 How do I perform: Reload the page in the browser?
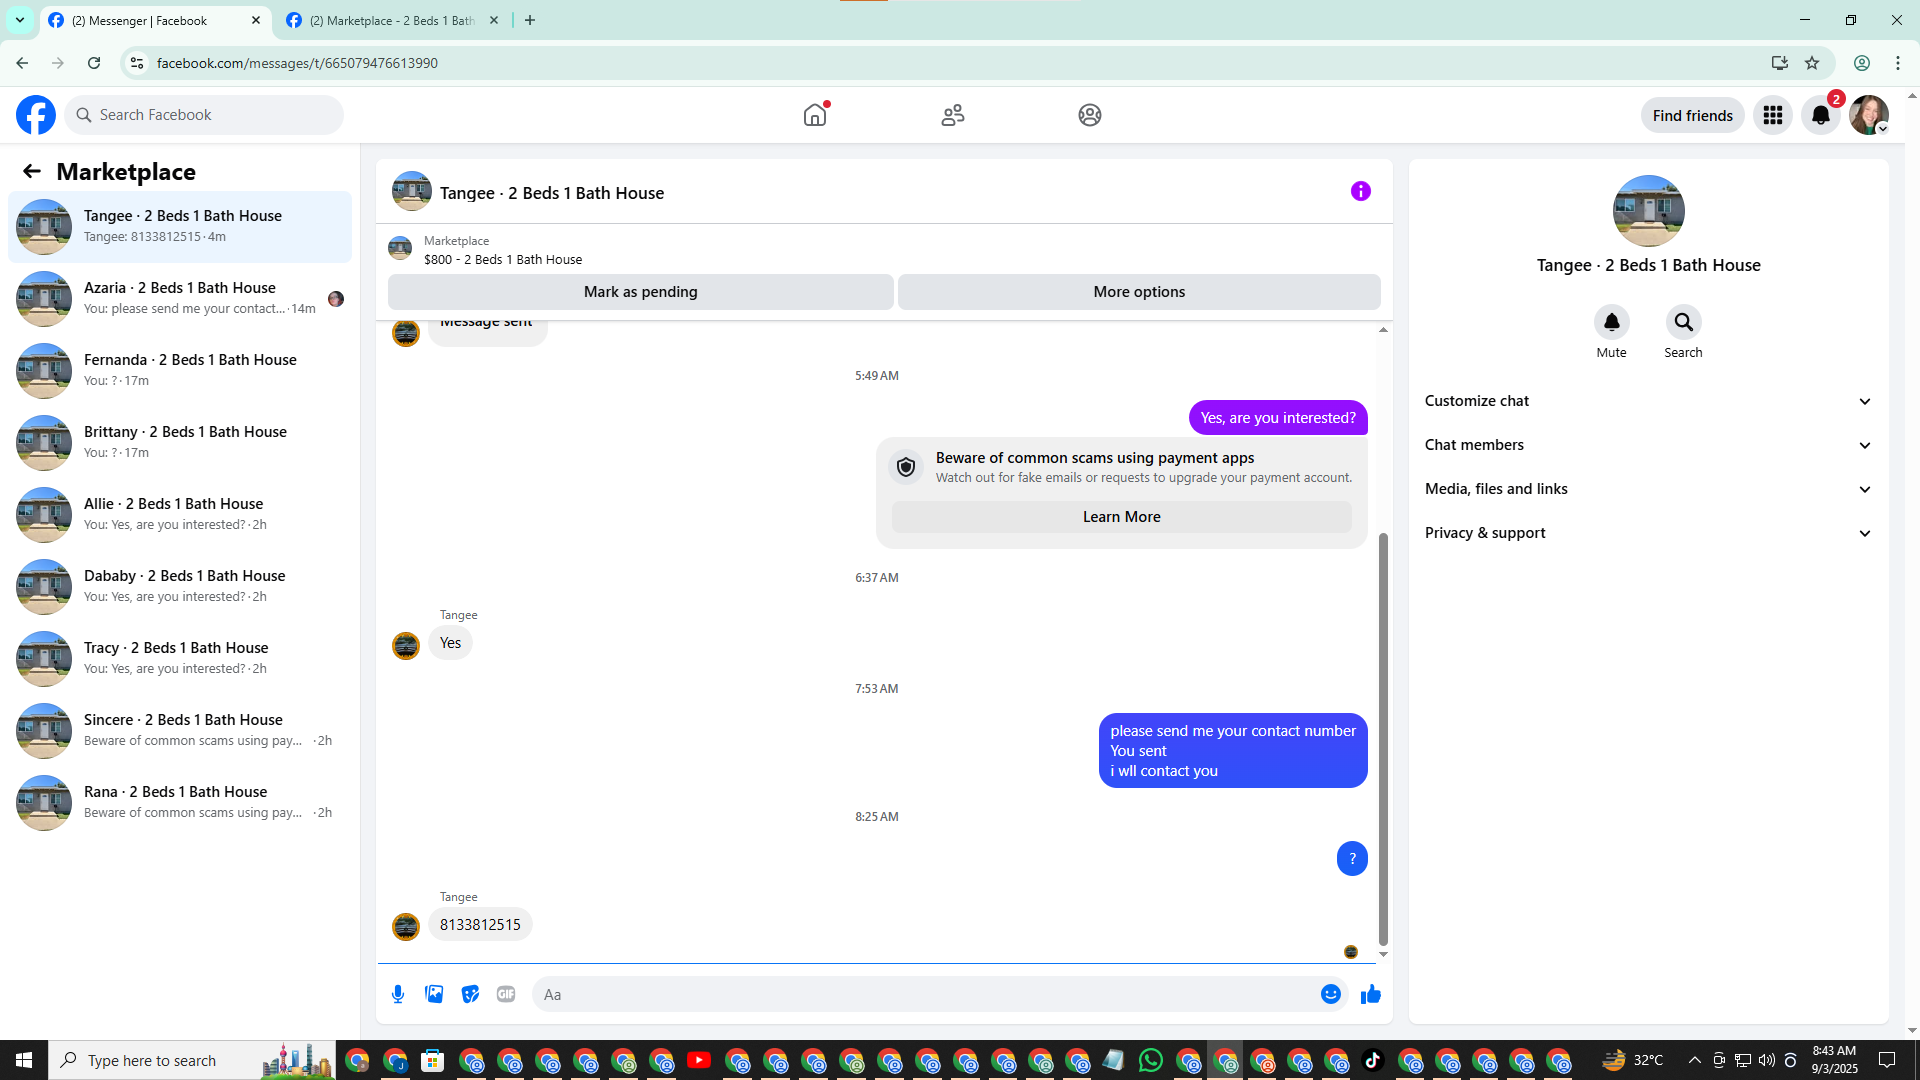[x=94, y=63]
